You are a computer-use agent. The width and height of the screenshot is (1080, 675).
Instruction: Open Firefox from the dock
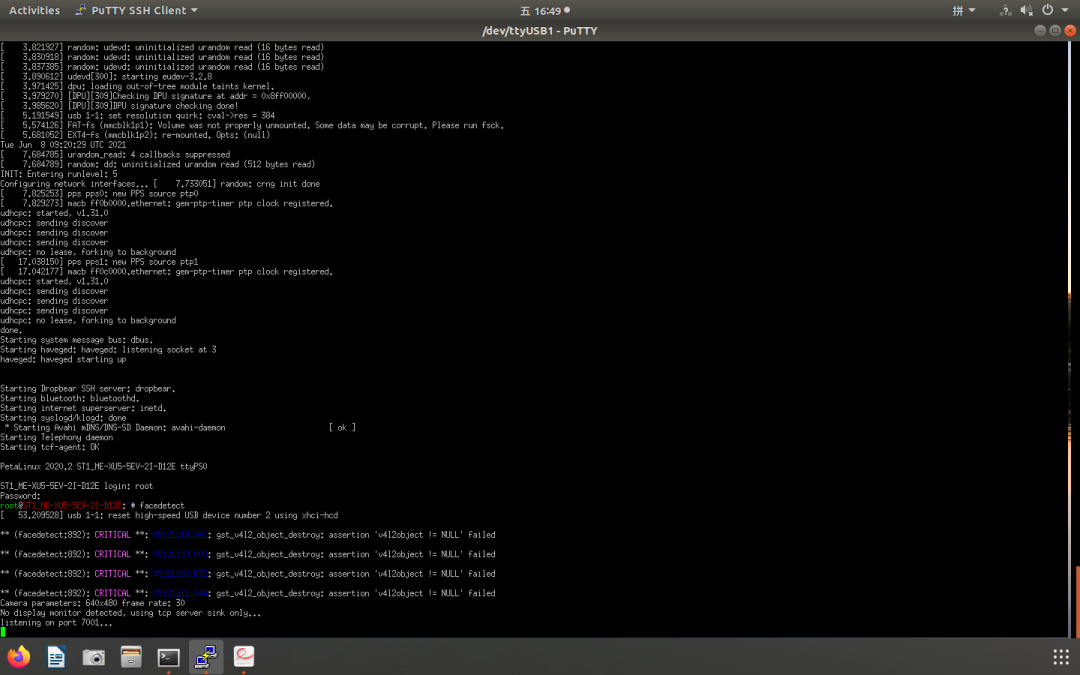click(x=19, y=656)
